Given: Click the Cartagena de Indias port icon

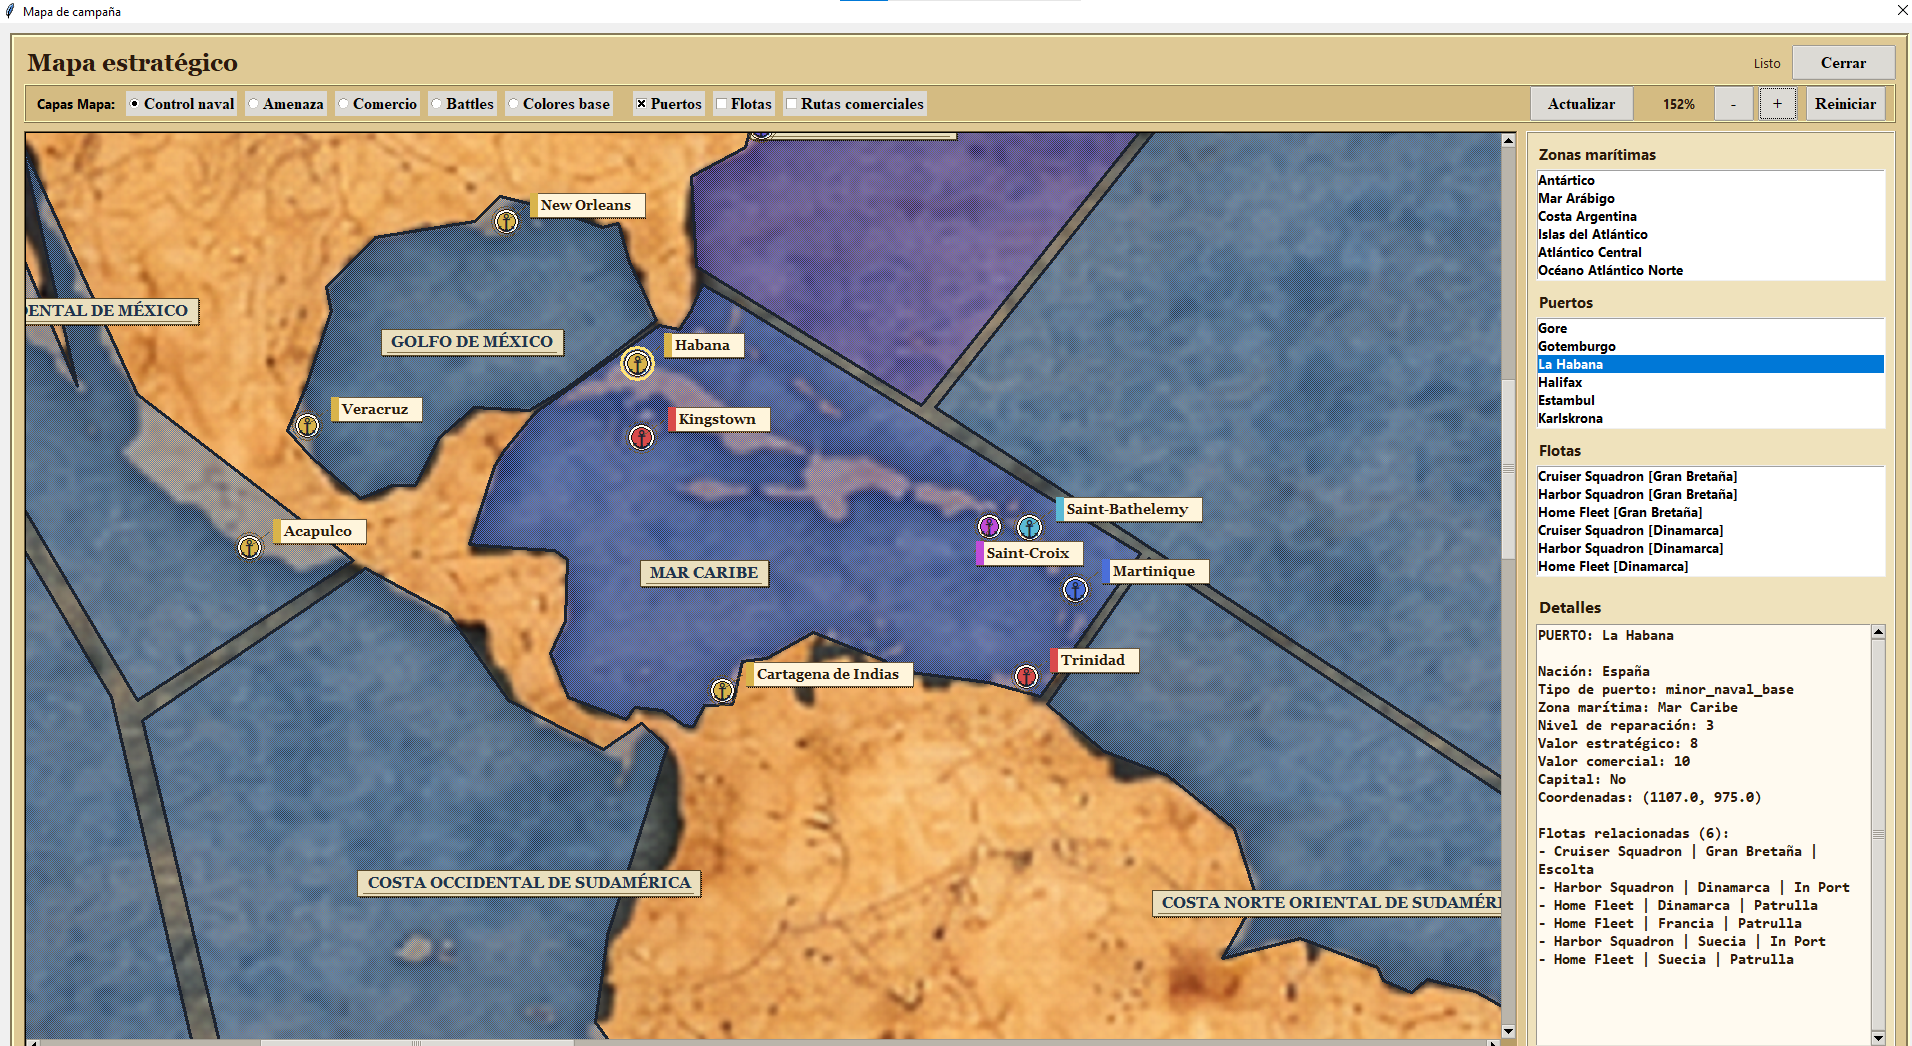Looking at the screenshot, I should tap(722, 690).
